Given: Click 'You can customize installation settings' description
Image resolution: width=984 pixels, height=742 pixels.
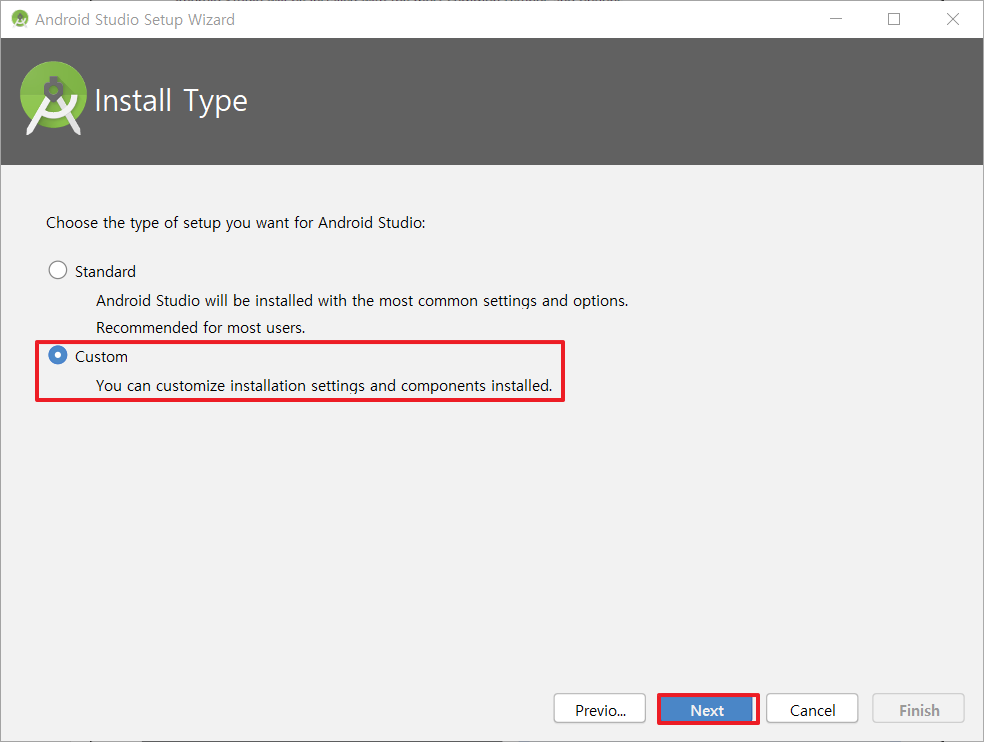Looking at the screenshot, I should pos(324,386).
